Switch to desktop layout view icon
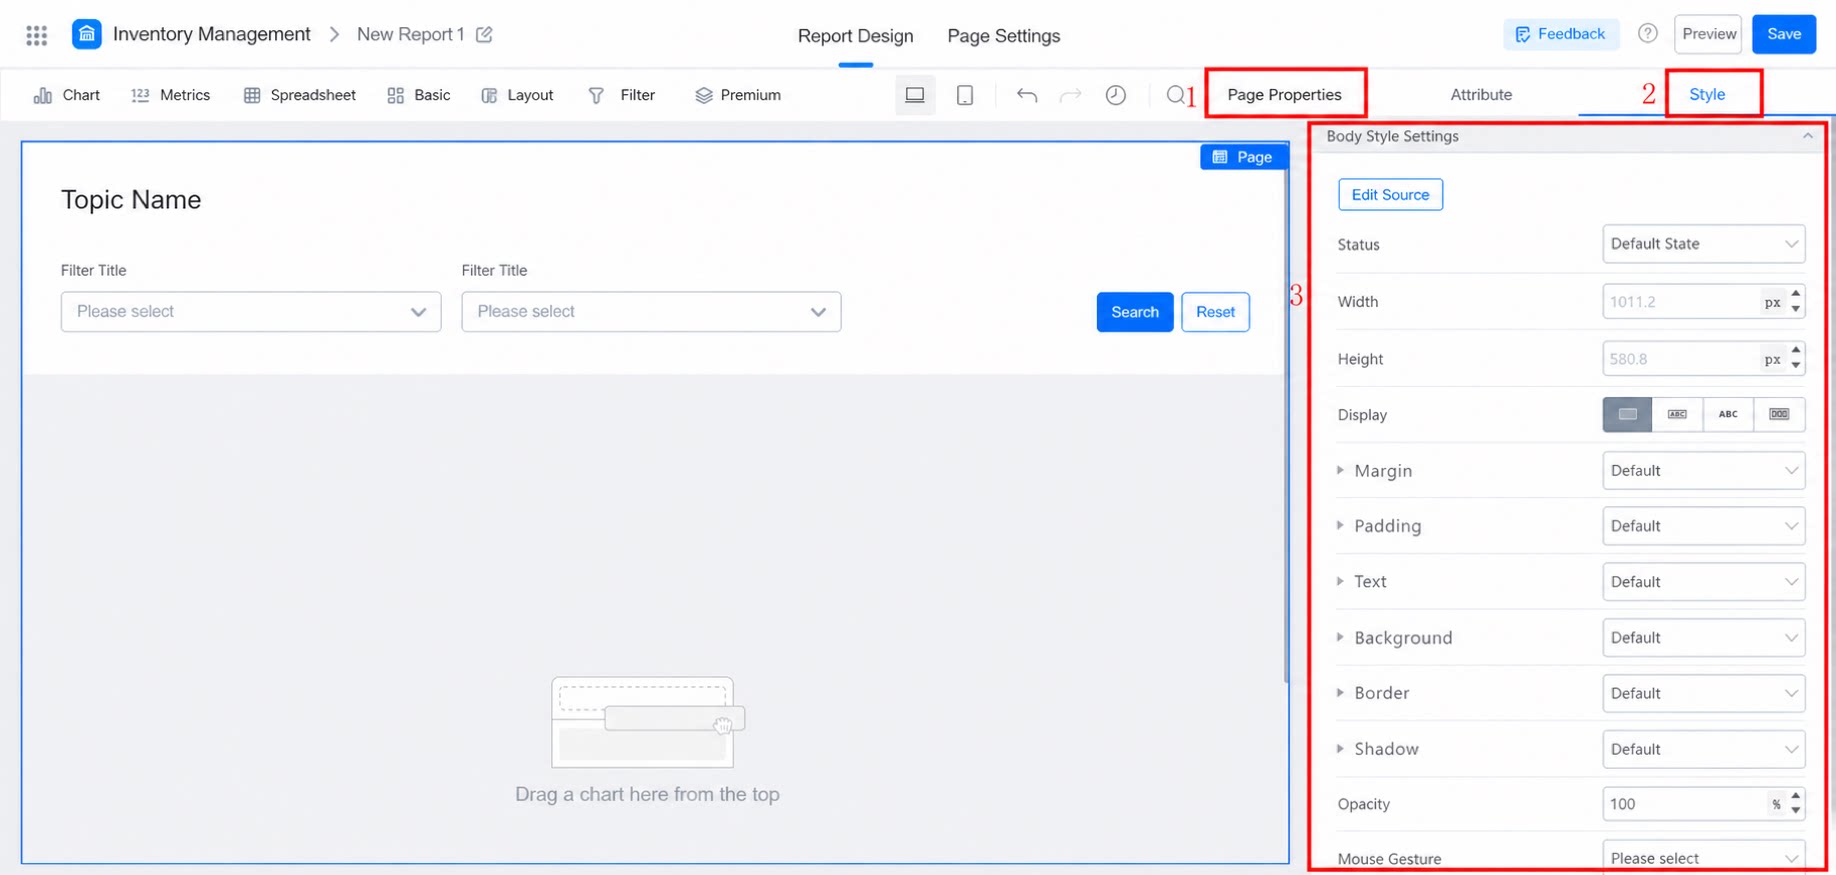This screenshot has height=875, width=1836. pos(915,95)
